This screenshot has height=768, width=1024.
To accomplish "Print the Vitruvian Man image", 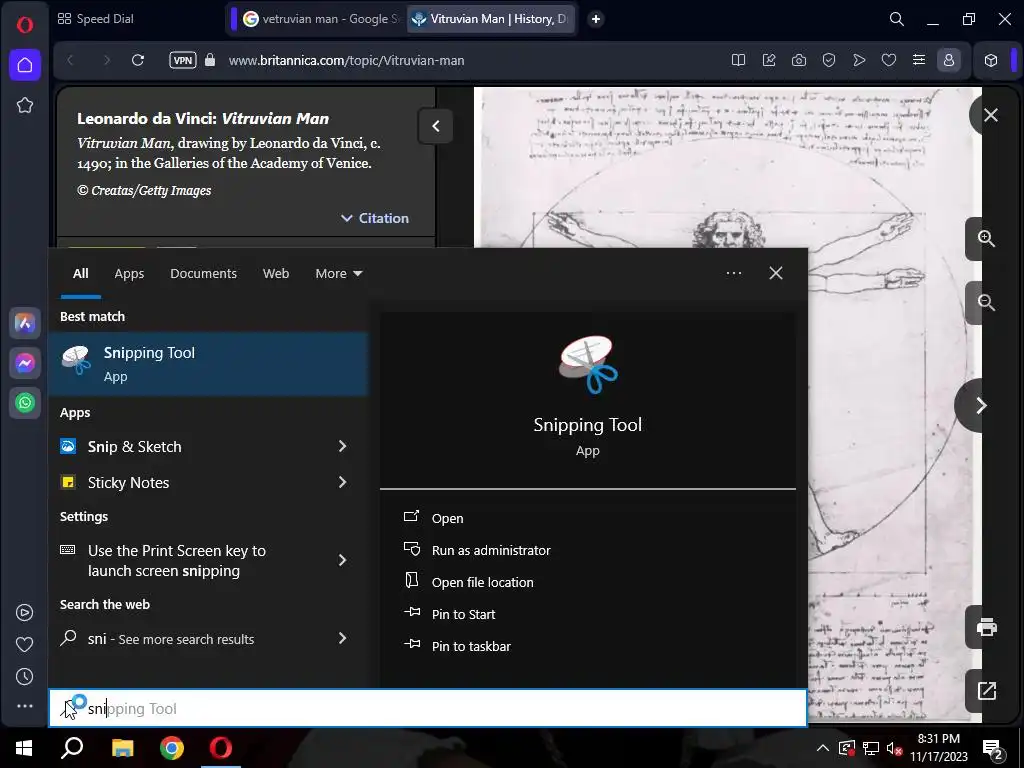I will 986,627.
